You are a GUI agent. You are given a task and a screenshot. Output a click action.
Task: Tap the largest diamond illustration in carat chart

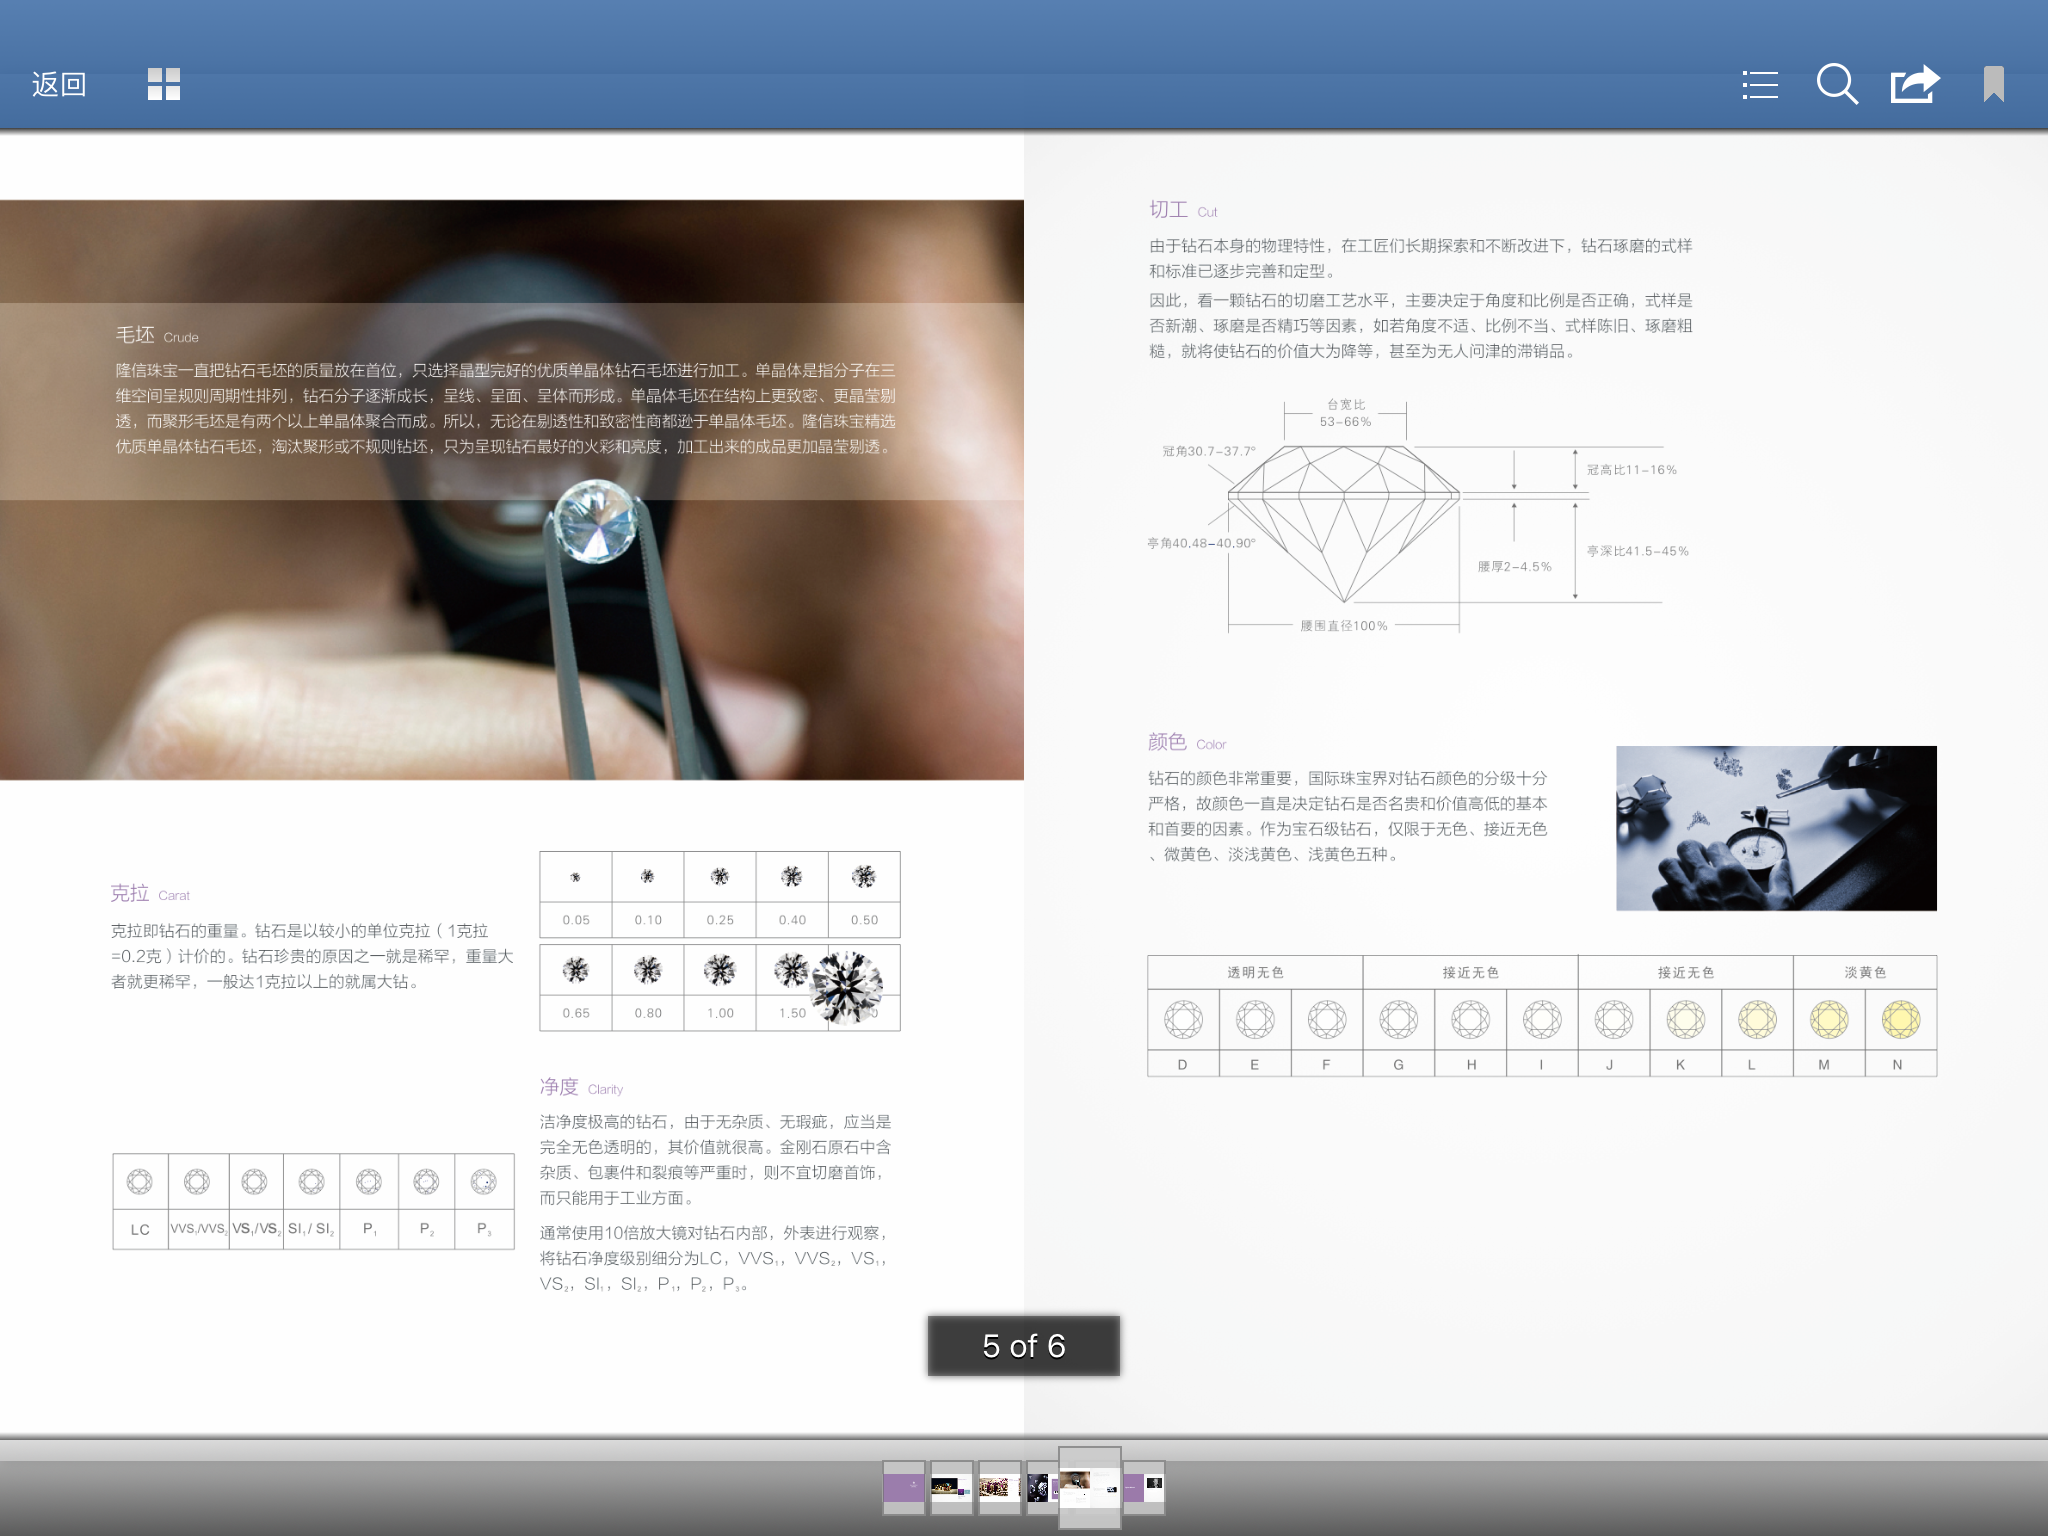point(847,987)
